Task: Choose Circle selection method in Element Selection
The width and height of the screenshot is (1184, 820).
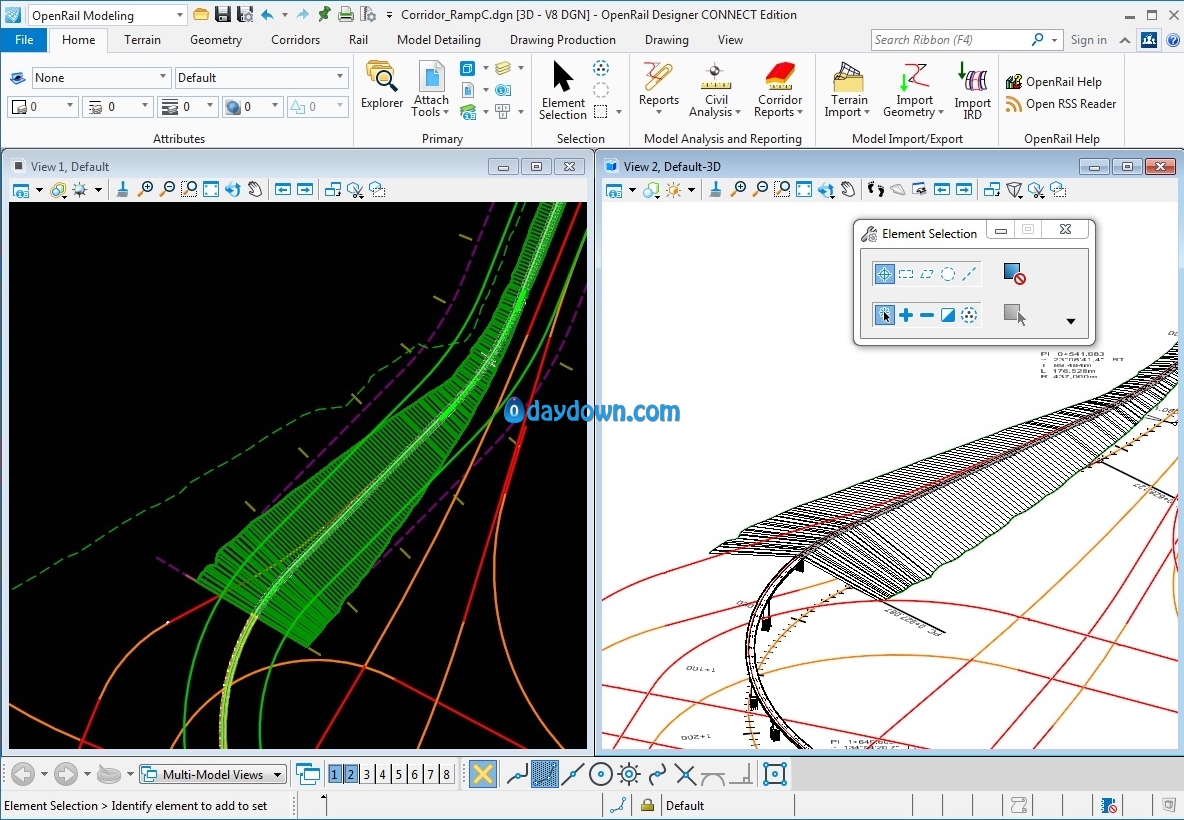Action: coord(948,274)
